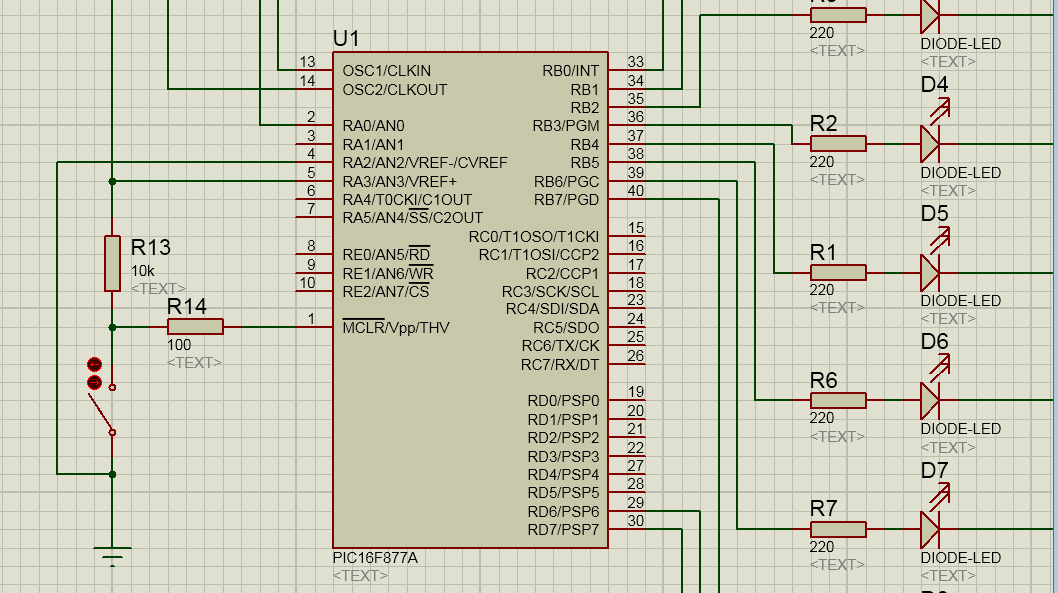Select the R7 resistor body
This screenshot has height=593, width=1058.
(x=838, y=529)
